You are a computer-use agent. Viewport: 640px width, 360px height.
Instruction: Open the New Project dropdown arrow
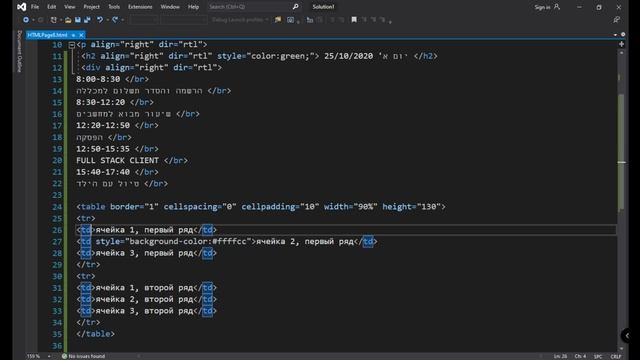pos(60,20)
